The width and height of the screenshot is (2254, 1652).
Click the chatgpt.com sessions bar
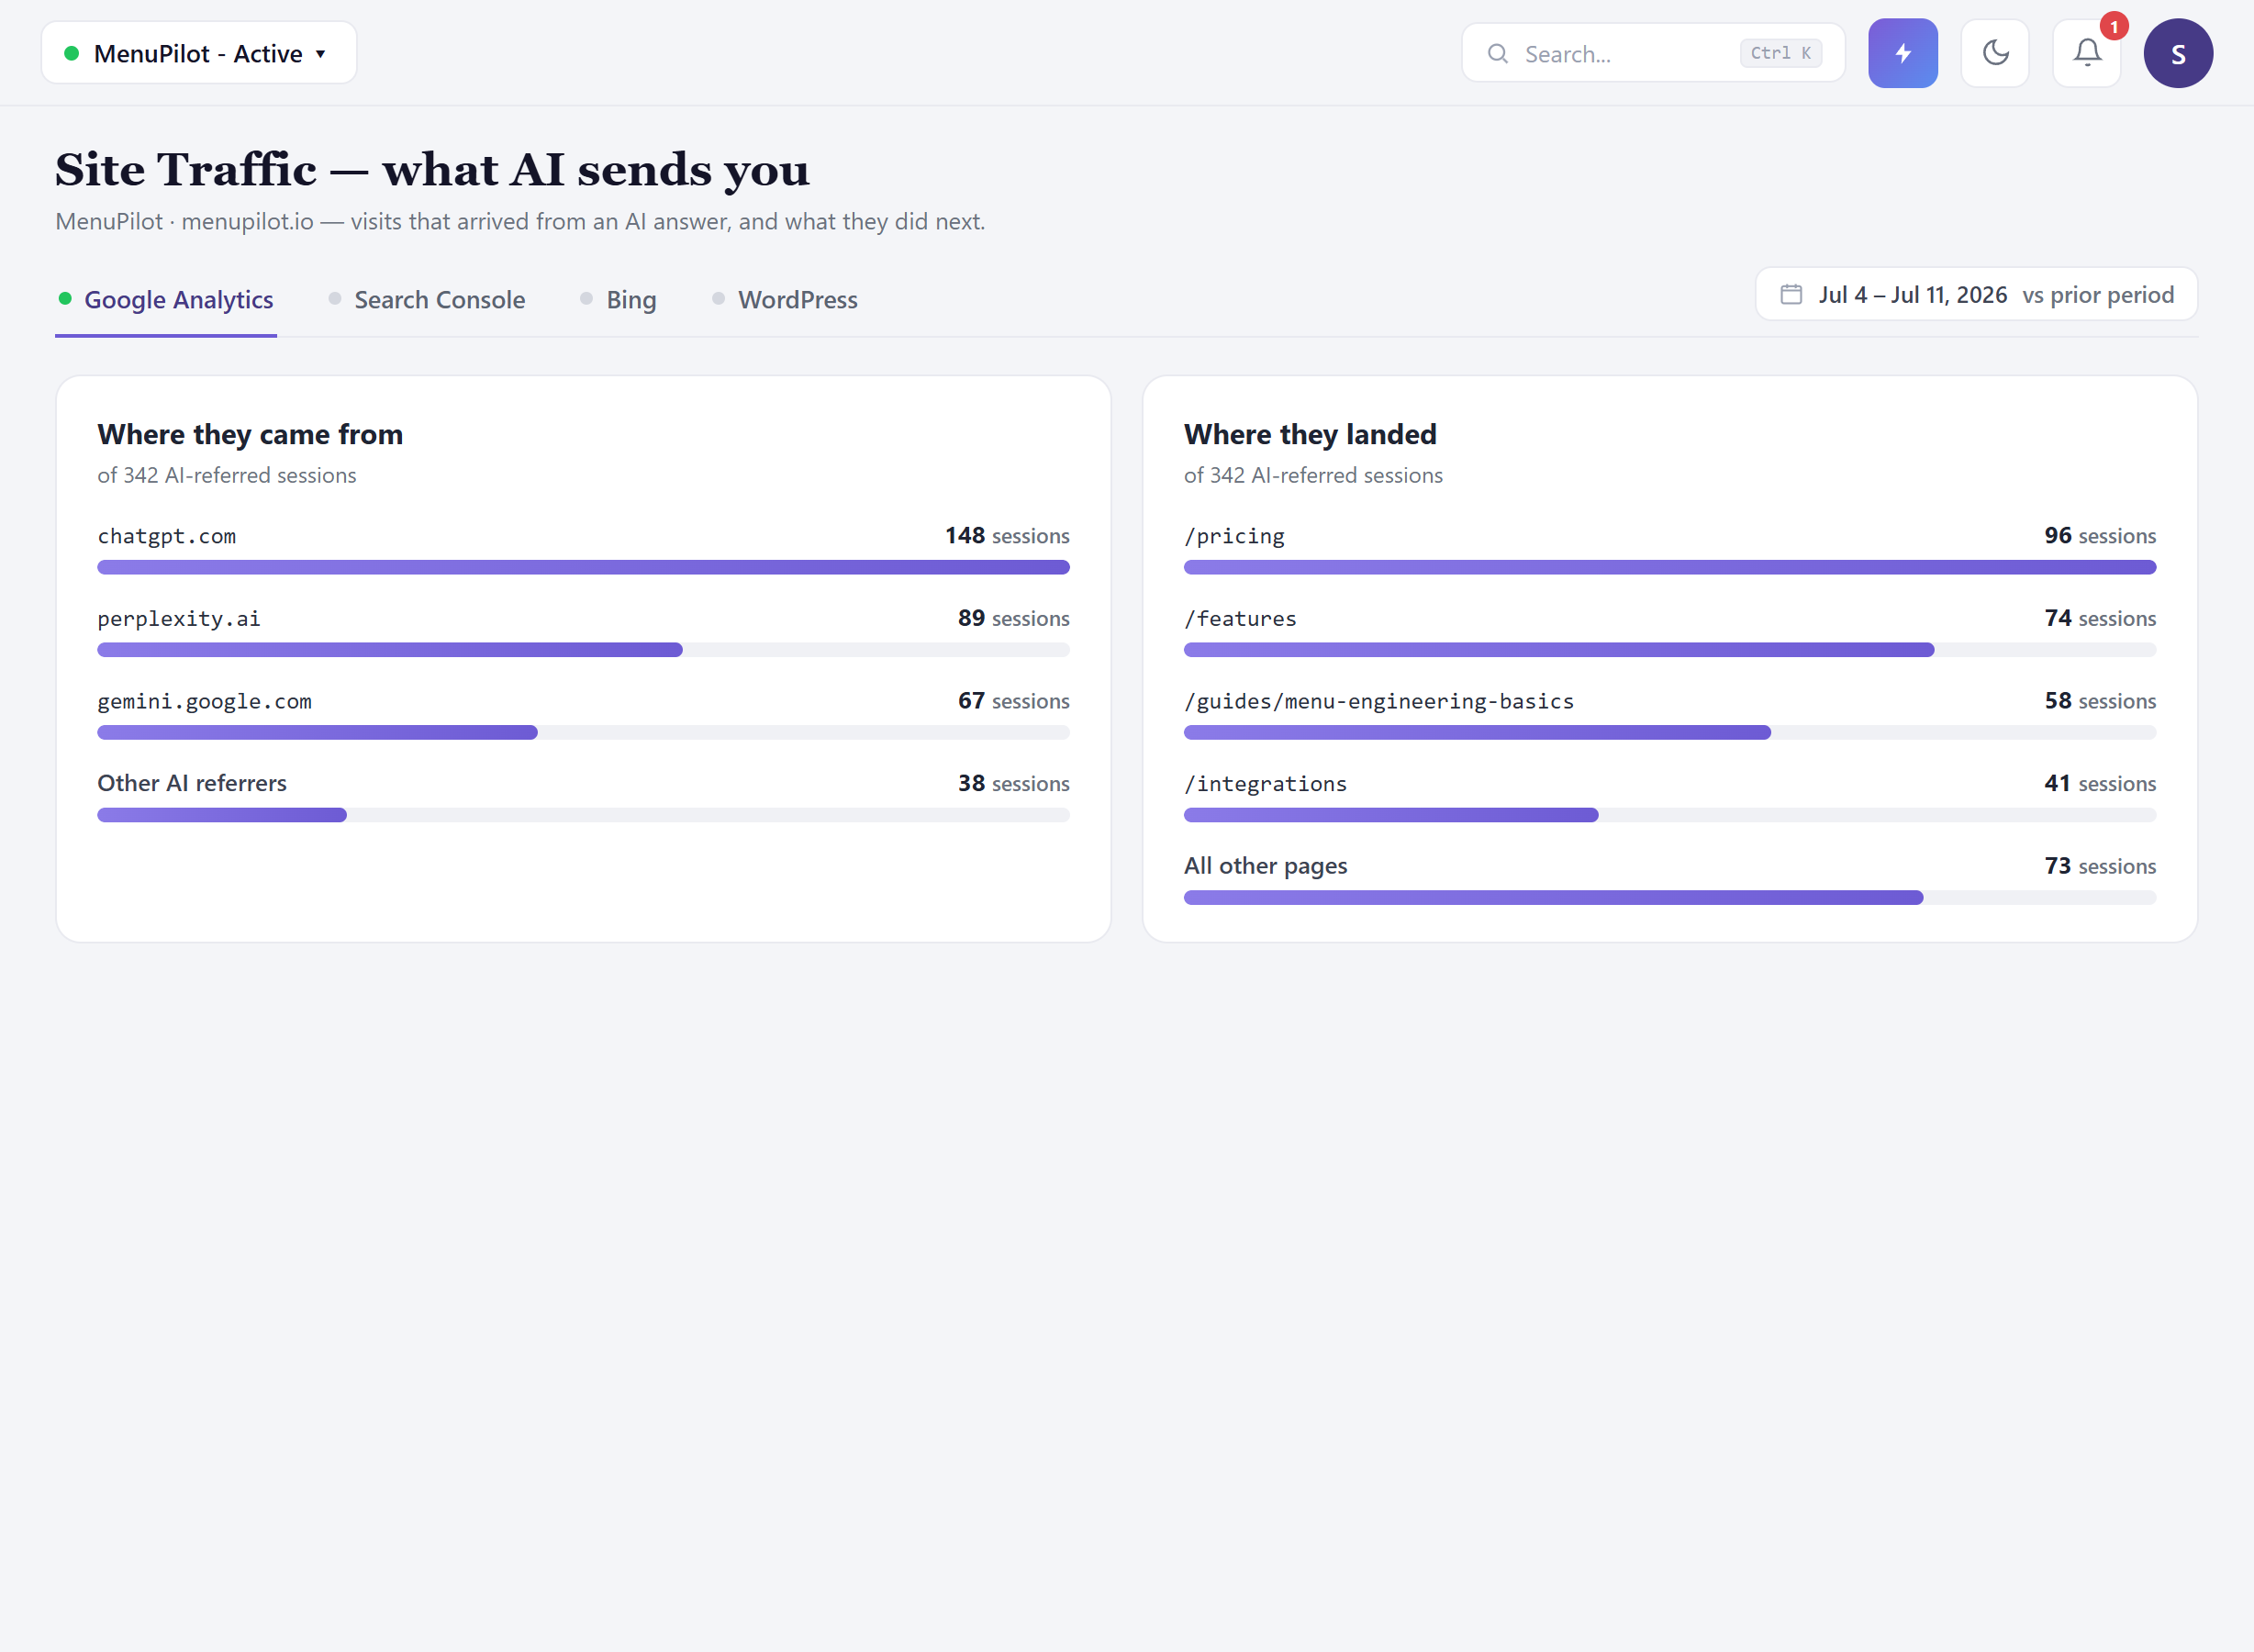[x=583, y=567]
